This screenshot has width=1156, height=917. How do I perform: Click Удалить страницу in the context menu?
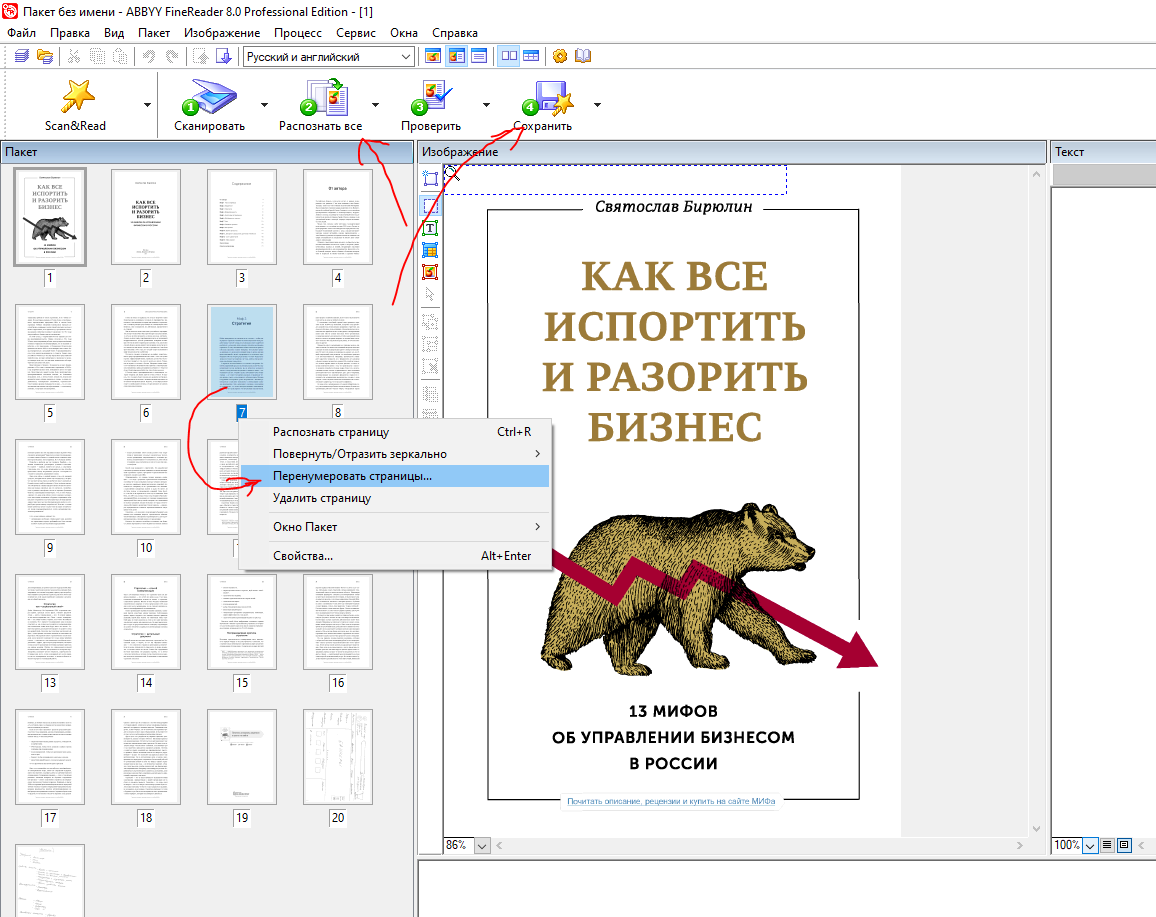tap(322, 498)
